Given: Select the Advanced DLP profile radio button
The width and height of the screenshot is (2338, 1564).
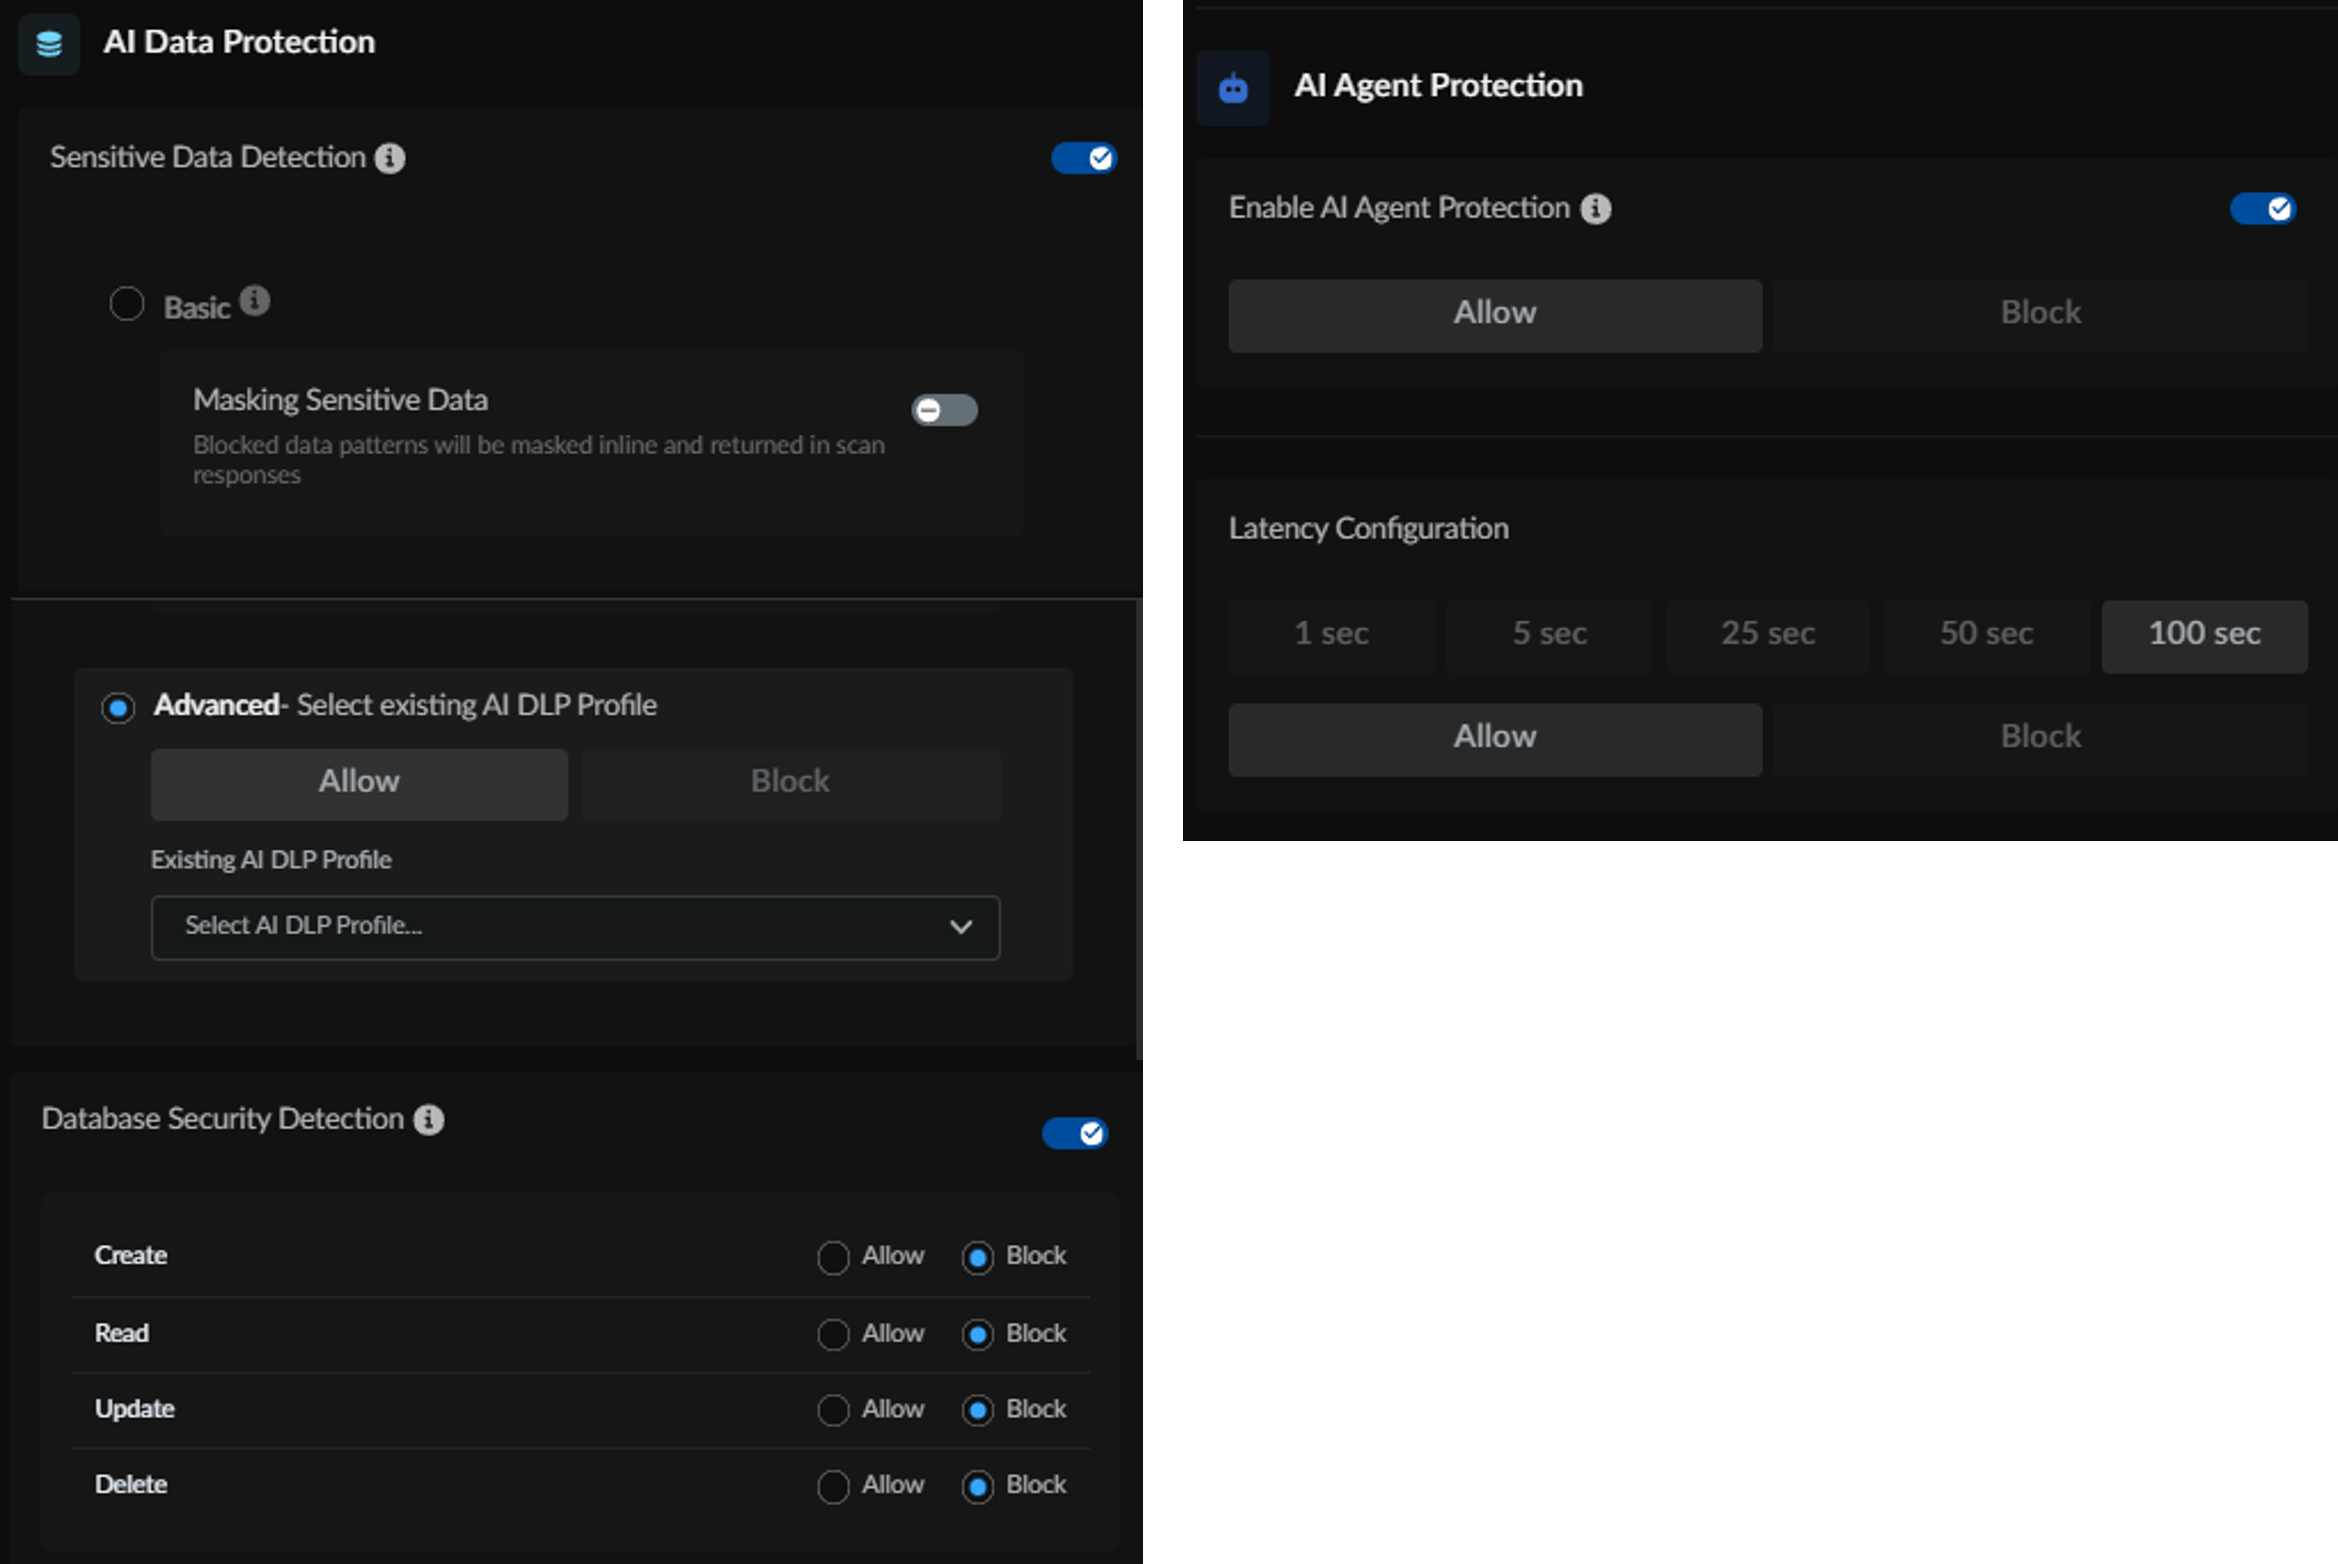Looking at the screenshot, I should point(118,708).
